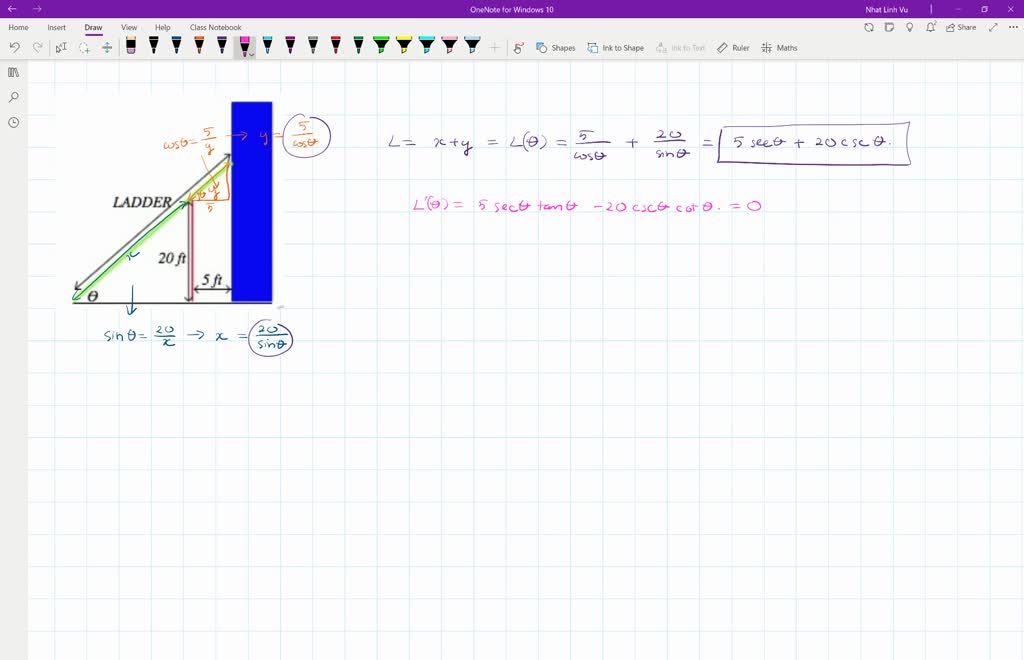Image resolution: width=1024 pixels, height=660 pixels.
Task: Open the Class Notebook tab
Action: tap(214, 27)
